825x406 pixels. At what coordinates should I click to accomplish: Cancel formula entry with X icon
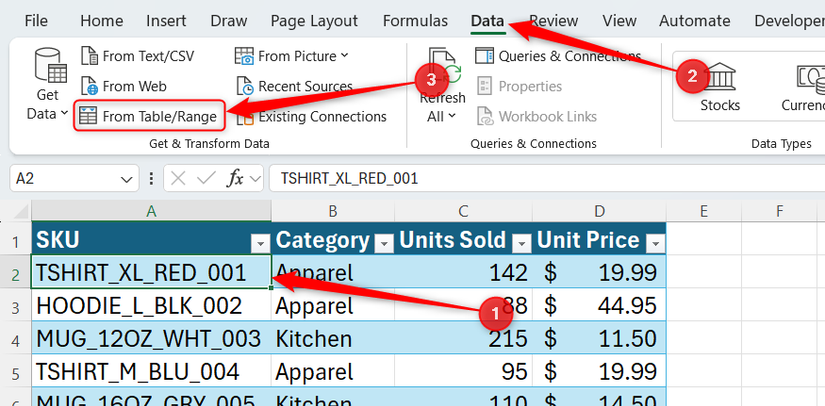[x=178, y=179]
